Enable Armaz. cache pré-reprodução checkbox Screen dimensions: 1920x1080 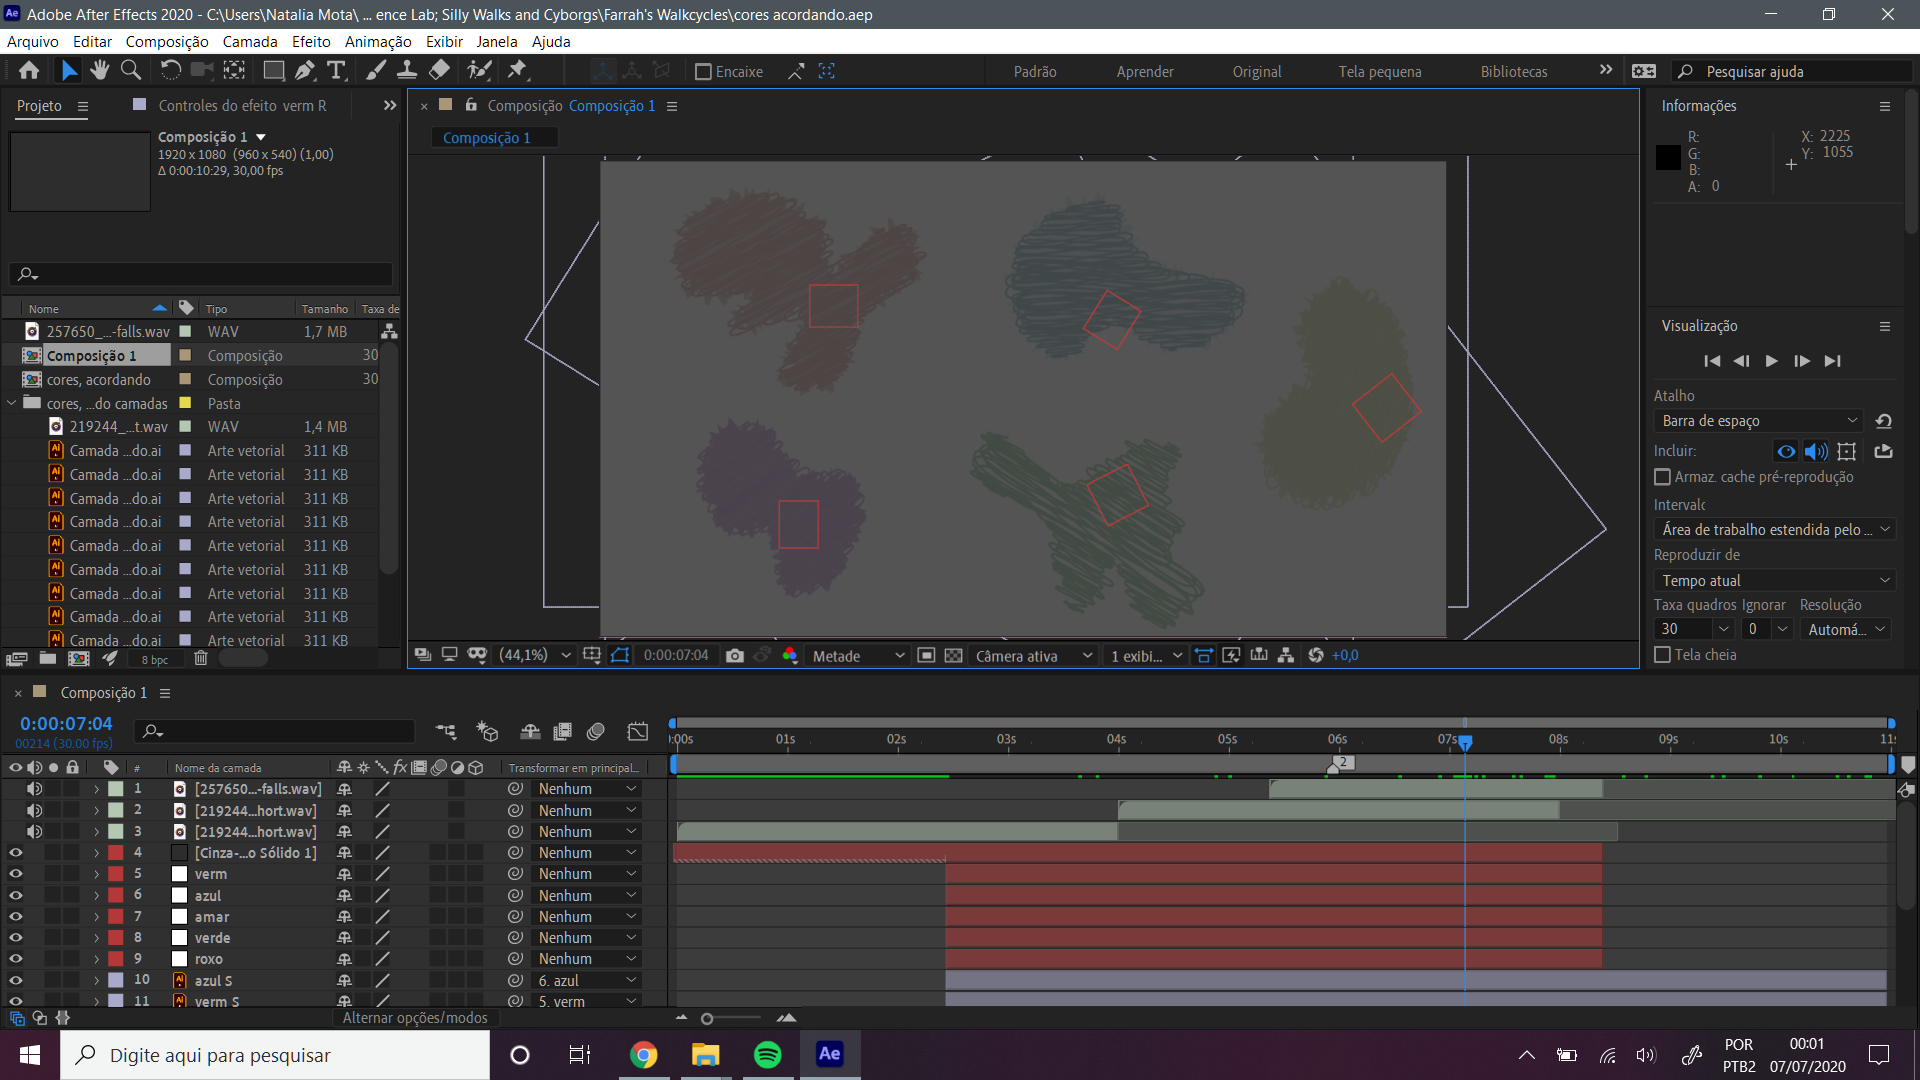pyautogui.click(x=1662, y=477)
